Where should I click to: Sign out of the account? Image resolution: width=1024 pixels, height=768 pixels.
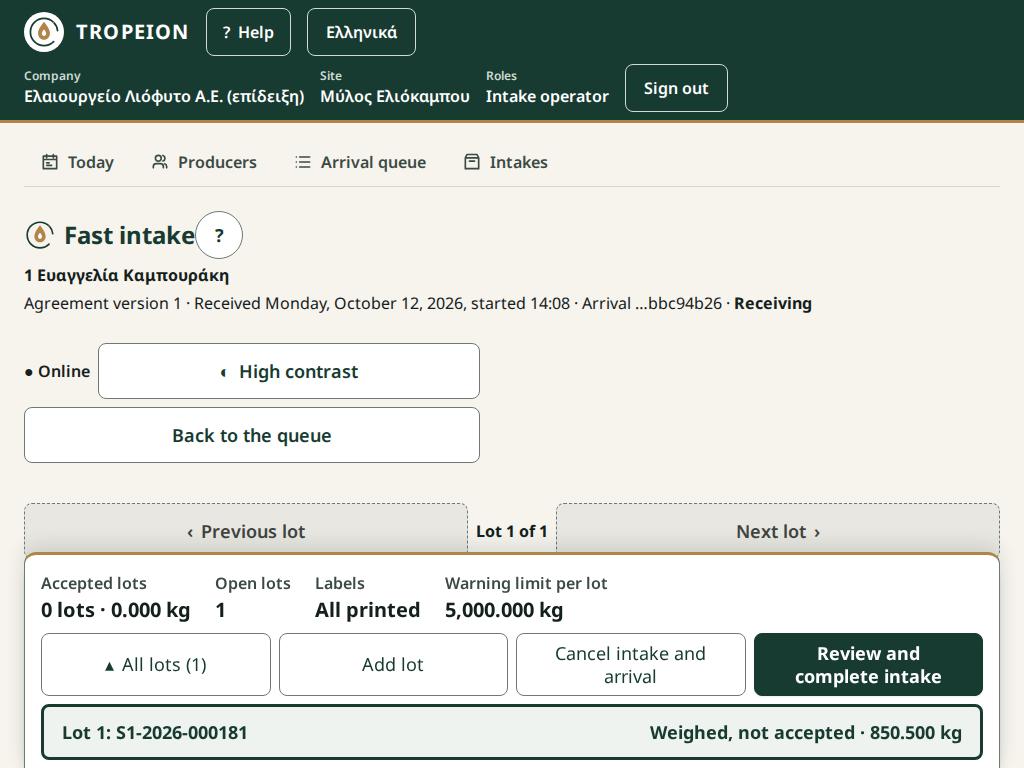676,88
